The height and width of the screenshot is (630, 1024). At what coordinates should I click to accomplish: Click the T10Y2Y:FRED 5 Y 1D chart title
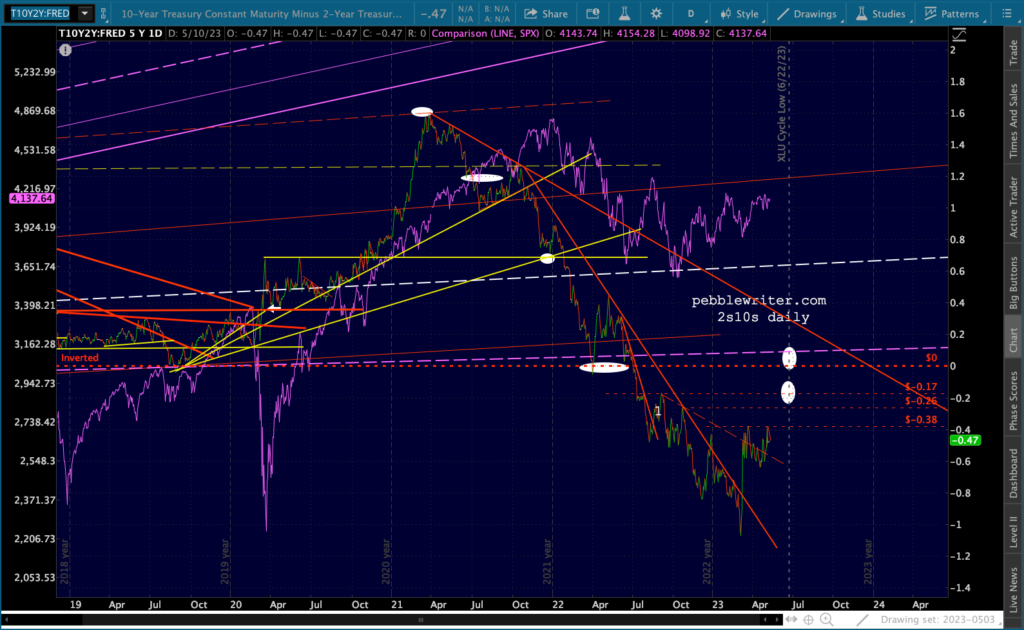click(x=110, y=33)
